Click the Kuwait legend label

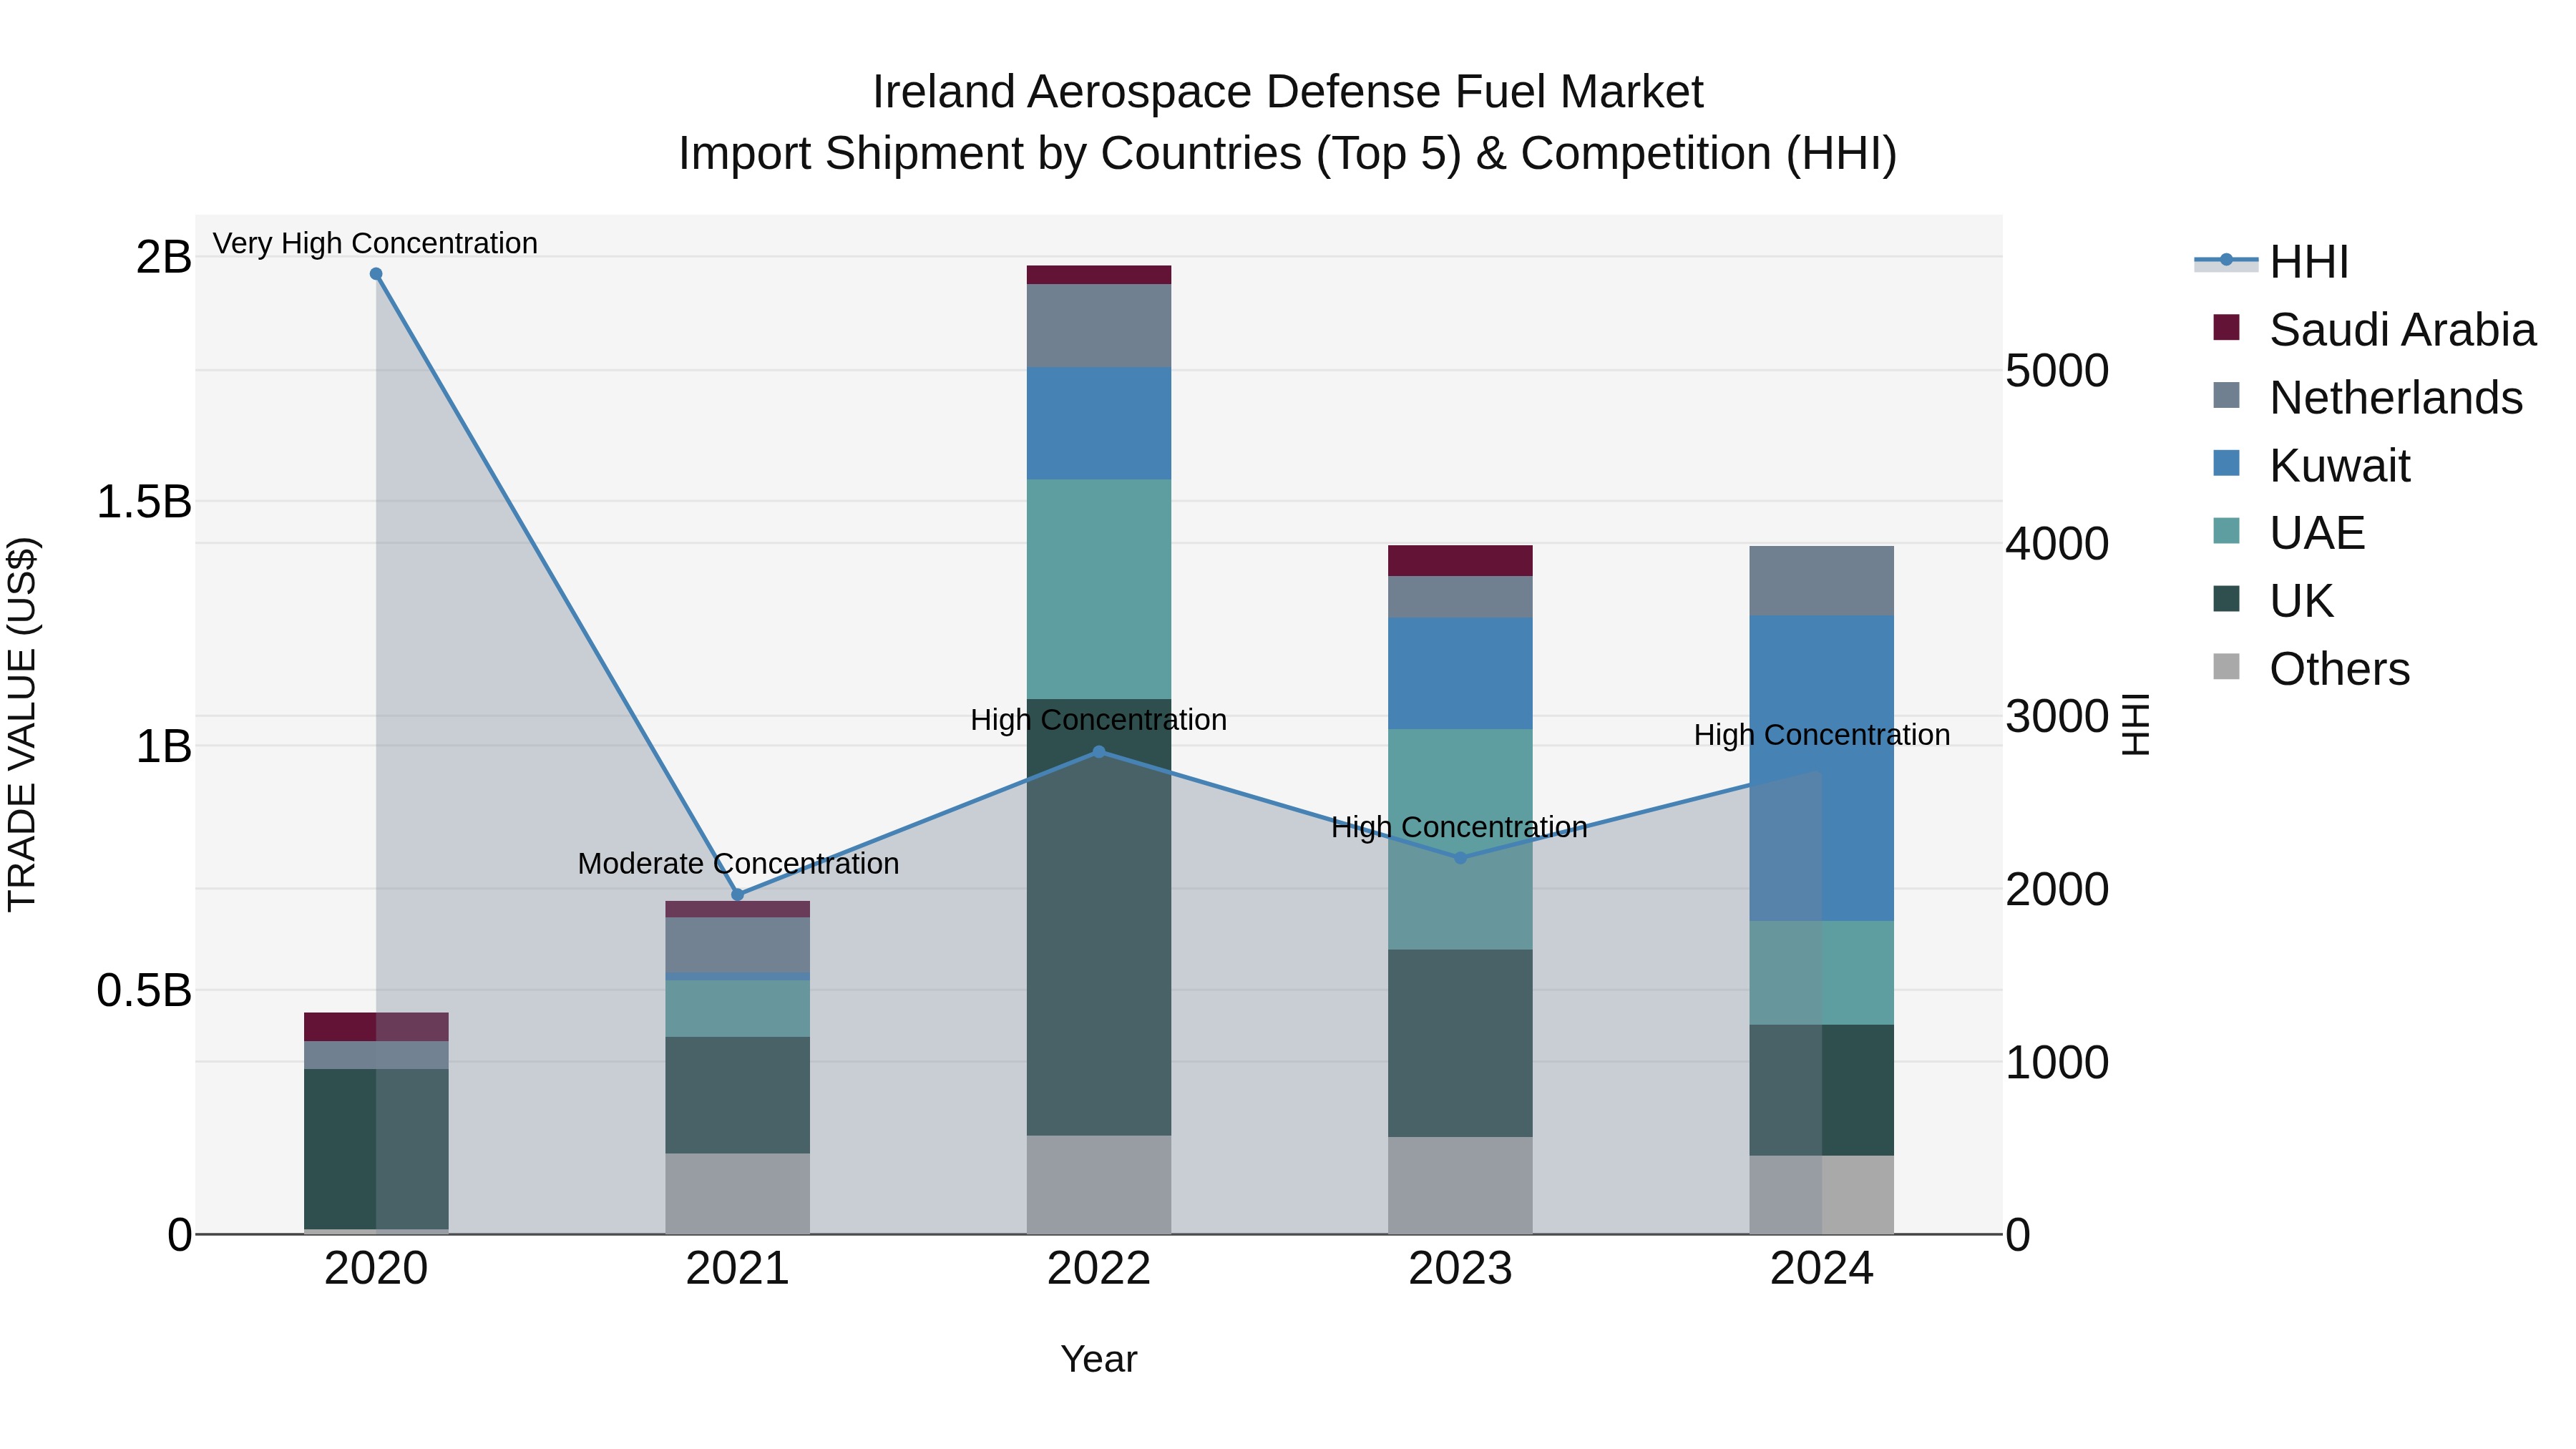pos(2340,466)
